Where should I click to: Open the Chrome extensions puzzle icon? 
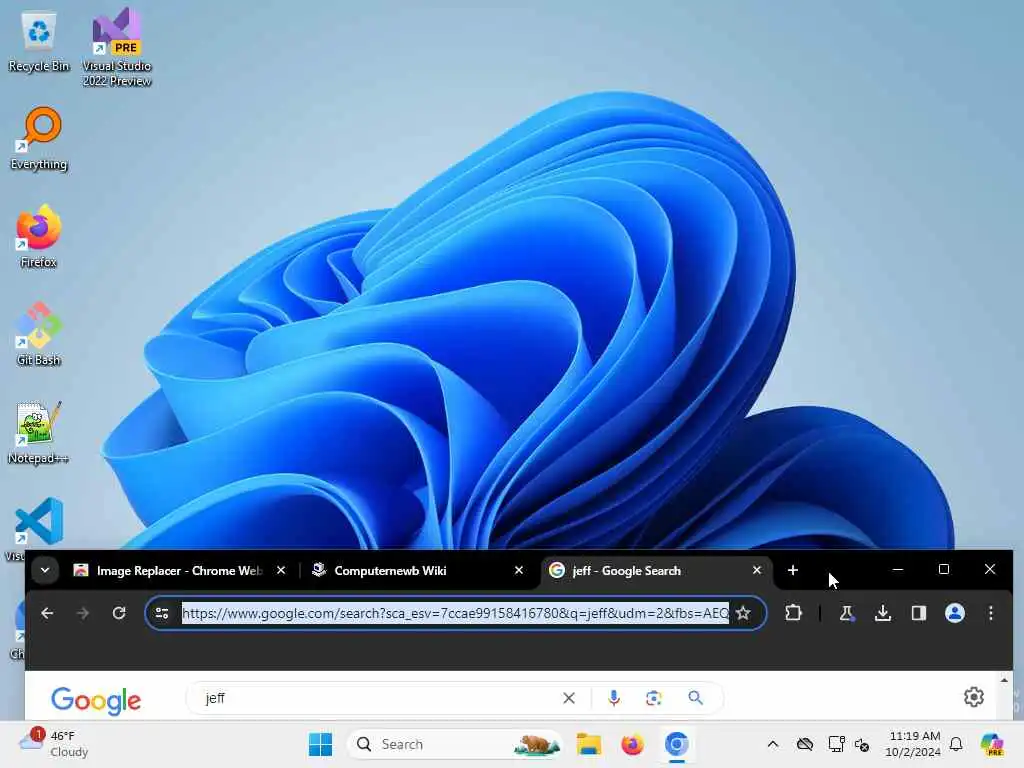[x=793, y=613]
